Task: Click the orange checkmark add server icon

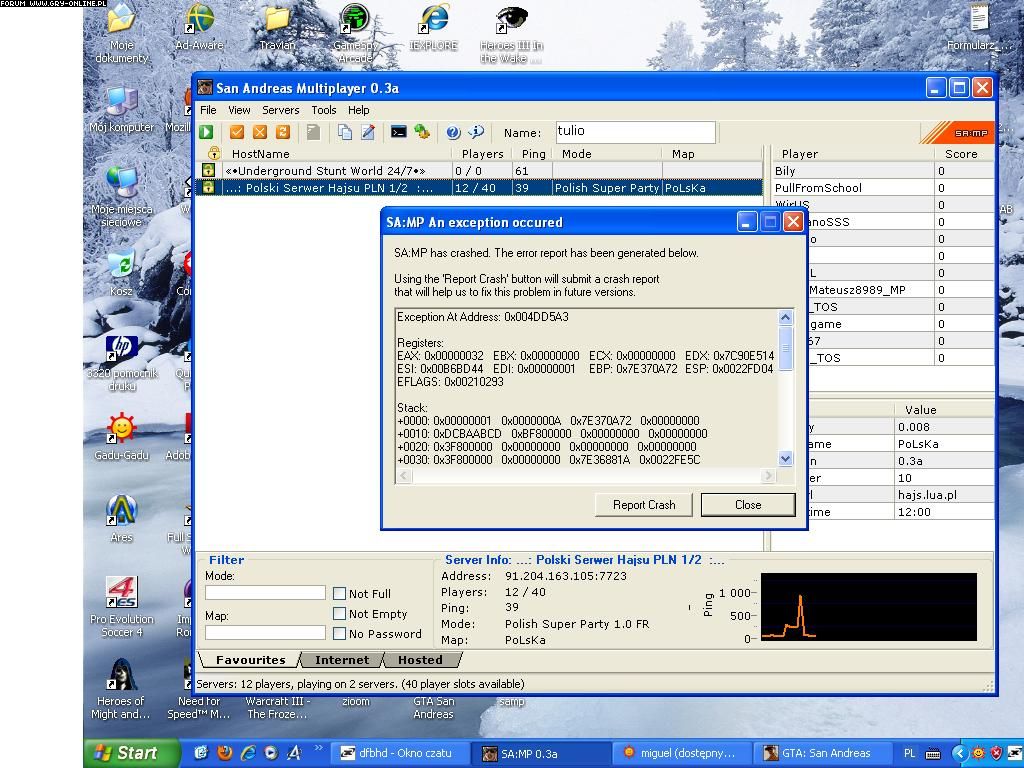Action: [x=237, y=132]
